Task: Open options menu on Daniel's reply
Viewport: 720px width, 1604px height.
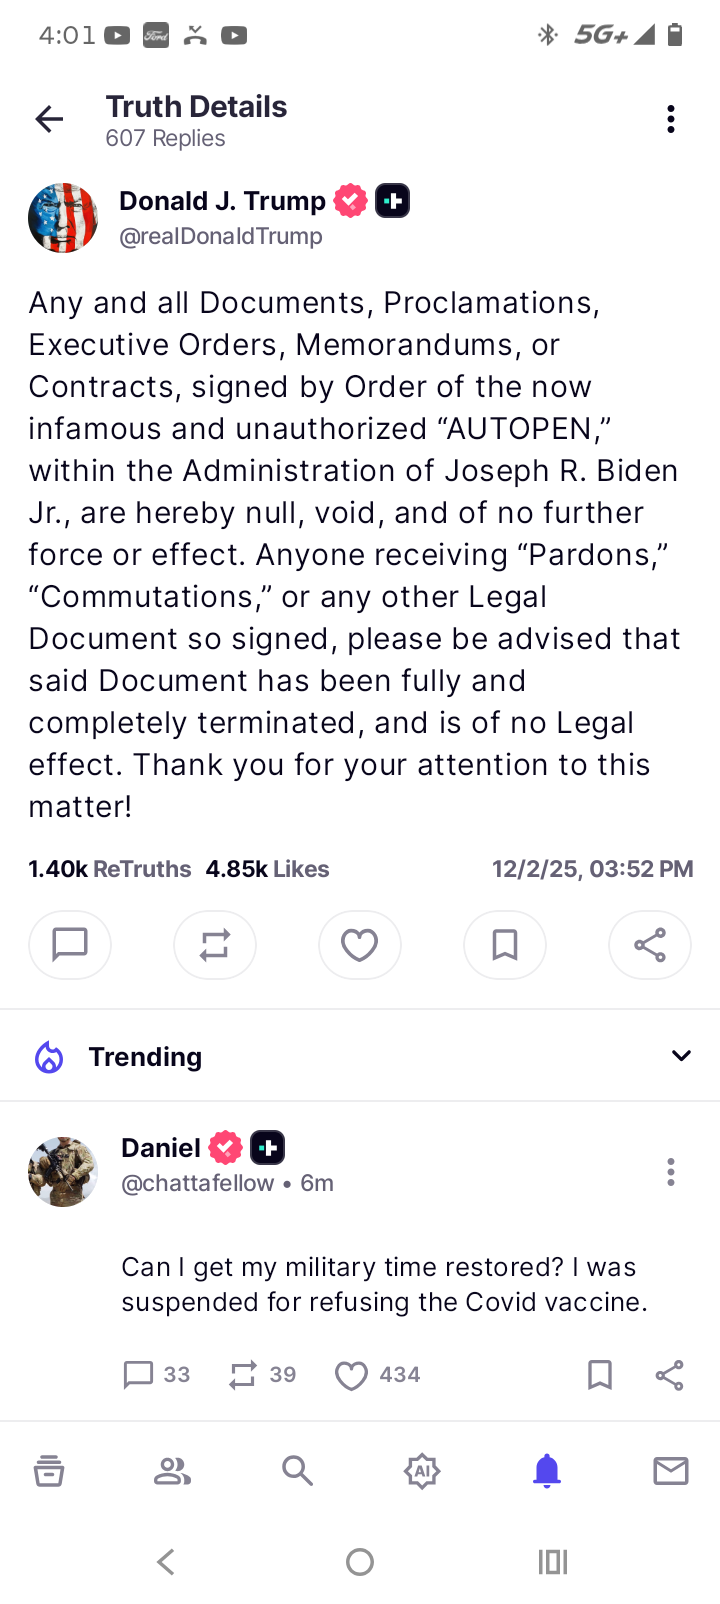Action: 670,1171
